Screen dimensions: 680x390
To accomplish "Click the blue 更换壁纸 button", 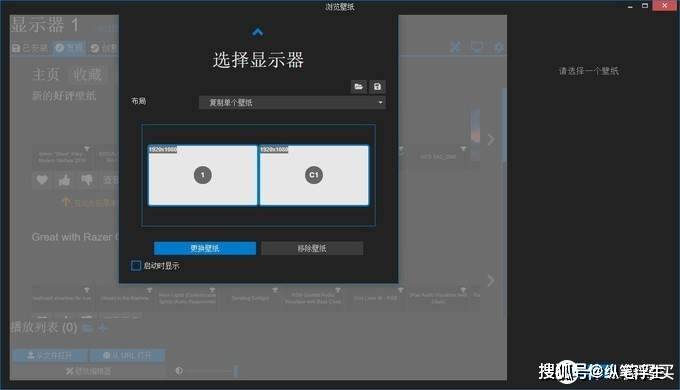I will pos(205,248).
